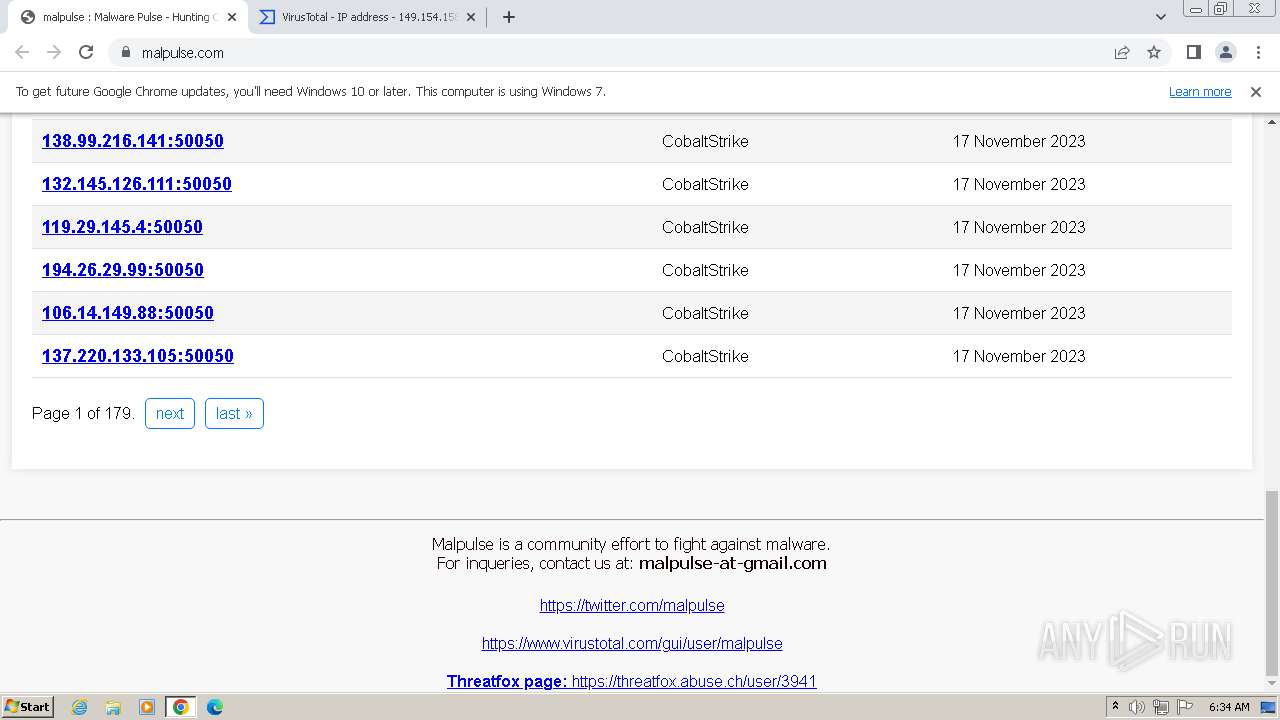Expand the tab search dropdown
The image size is (1280, 720).
point(1160,17)
